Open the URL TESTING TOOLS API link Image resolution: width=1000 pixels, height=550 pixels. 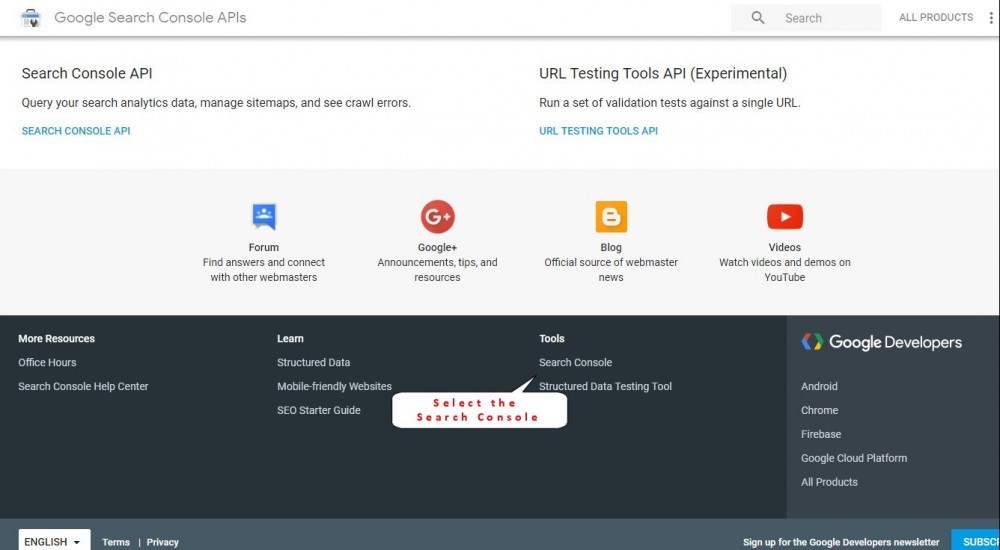click(598, 131)
